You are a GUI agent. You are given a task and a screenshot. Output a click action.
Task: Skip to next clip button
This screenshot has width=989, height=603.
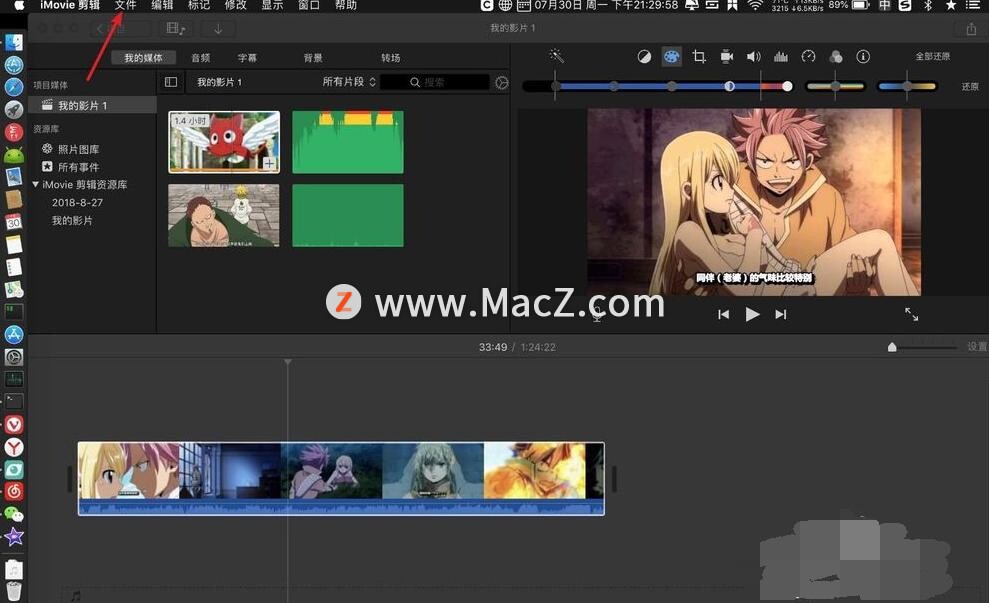[781, 314]
